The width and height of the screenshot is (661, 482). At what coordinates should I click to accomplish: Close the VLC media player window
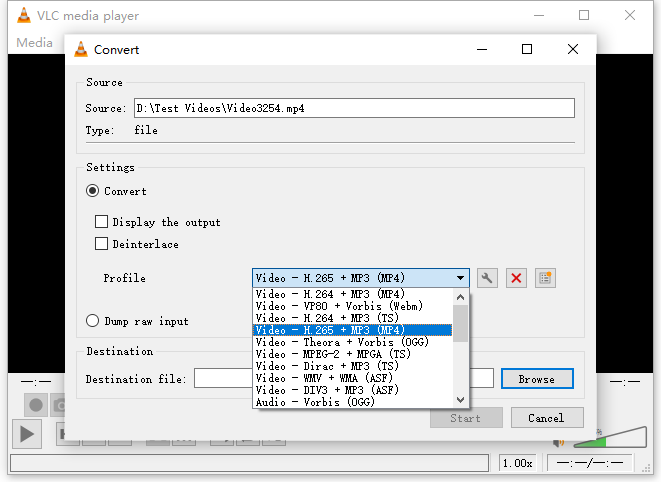pyautogui.click(x=630, y=15)
